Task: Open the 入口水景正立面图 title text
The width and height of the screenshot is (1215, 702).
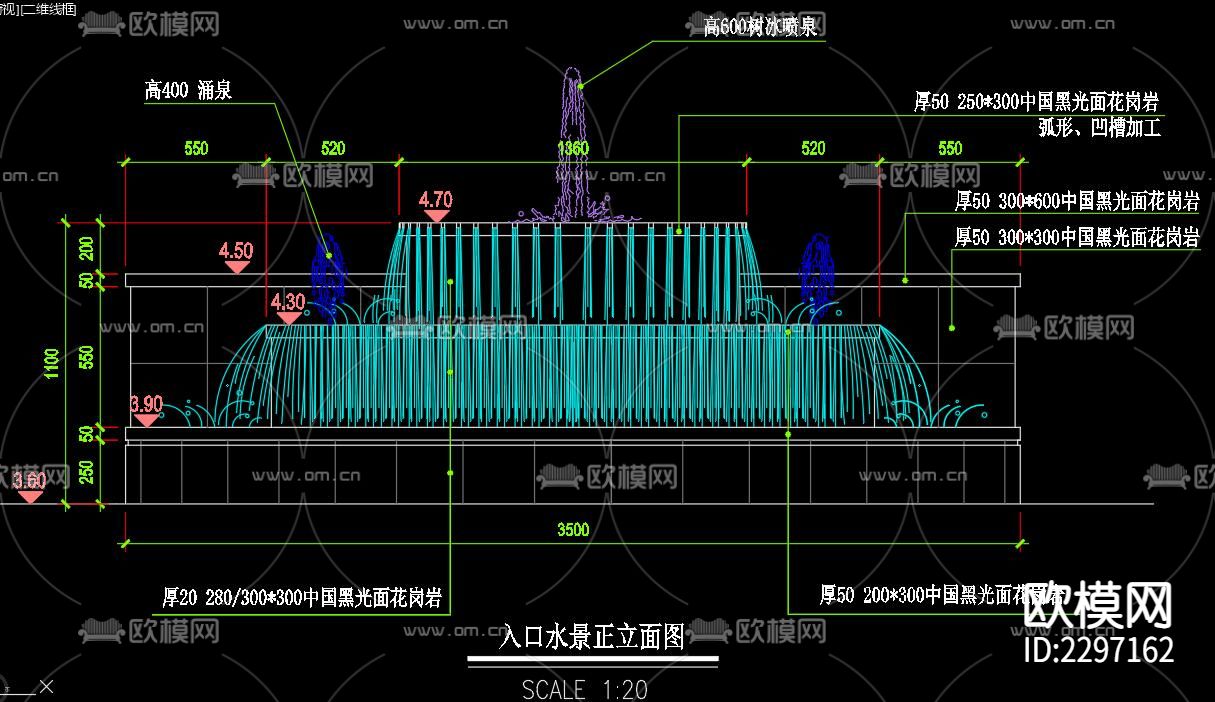Action: click(x=591, y=638)
